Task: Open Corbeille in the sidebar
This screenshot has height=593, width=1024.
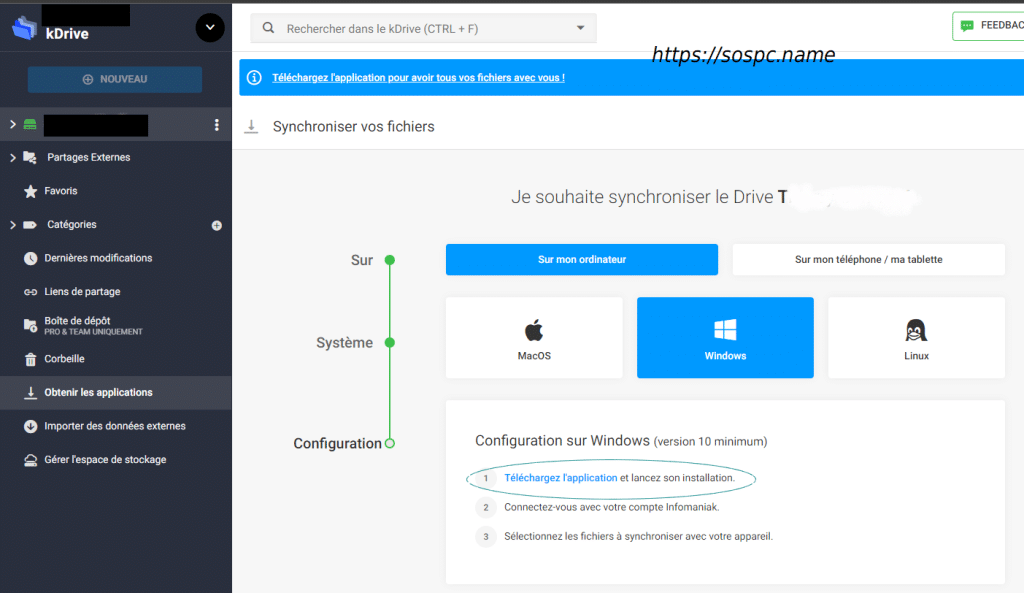Action: (x=64, y=359)
